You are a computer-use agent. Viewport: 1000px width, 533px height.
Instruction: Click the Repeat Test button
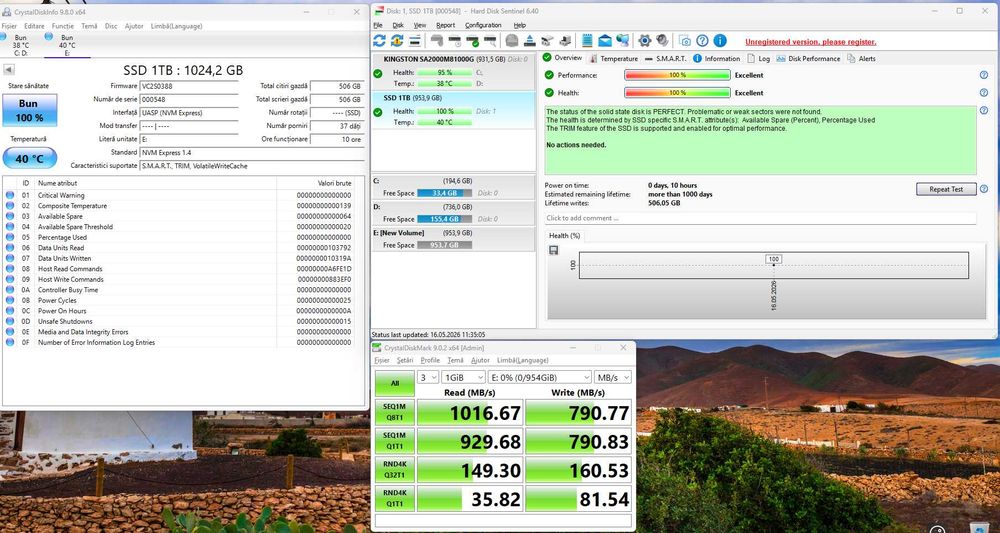(946, 189)
